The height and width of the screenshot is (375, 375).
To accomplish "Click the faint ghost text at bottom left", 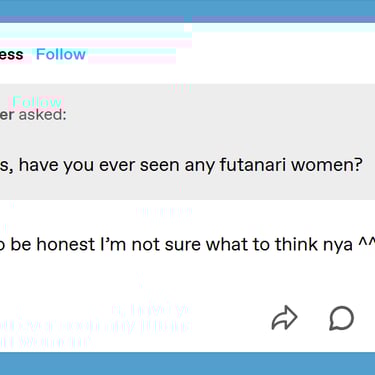I will click(x=96, y=326).
